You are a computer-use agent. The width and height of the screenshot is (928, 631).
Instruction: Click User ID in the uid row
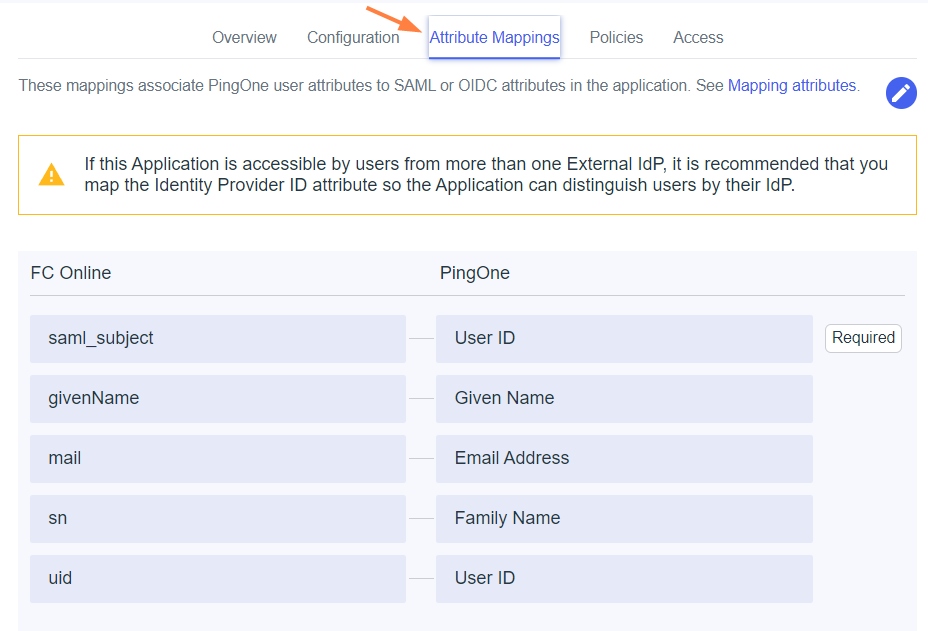(x=624, y=579)
